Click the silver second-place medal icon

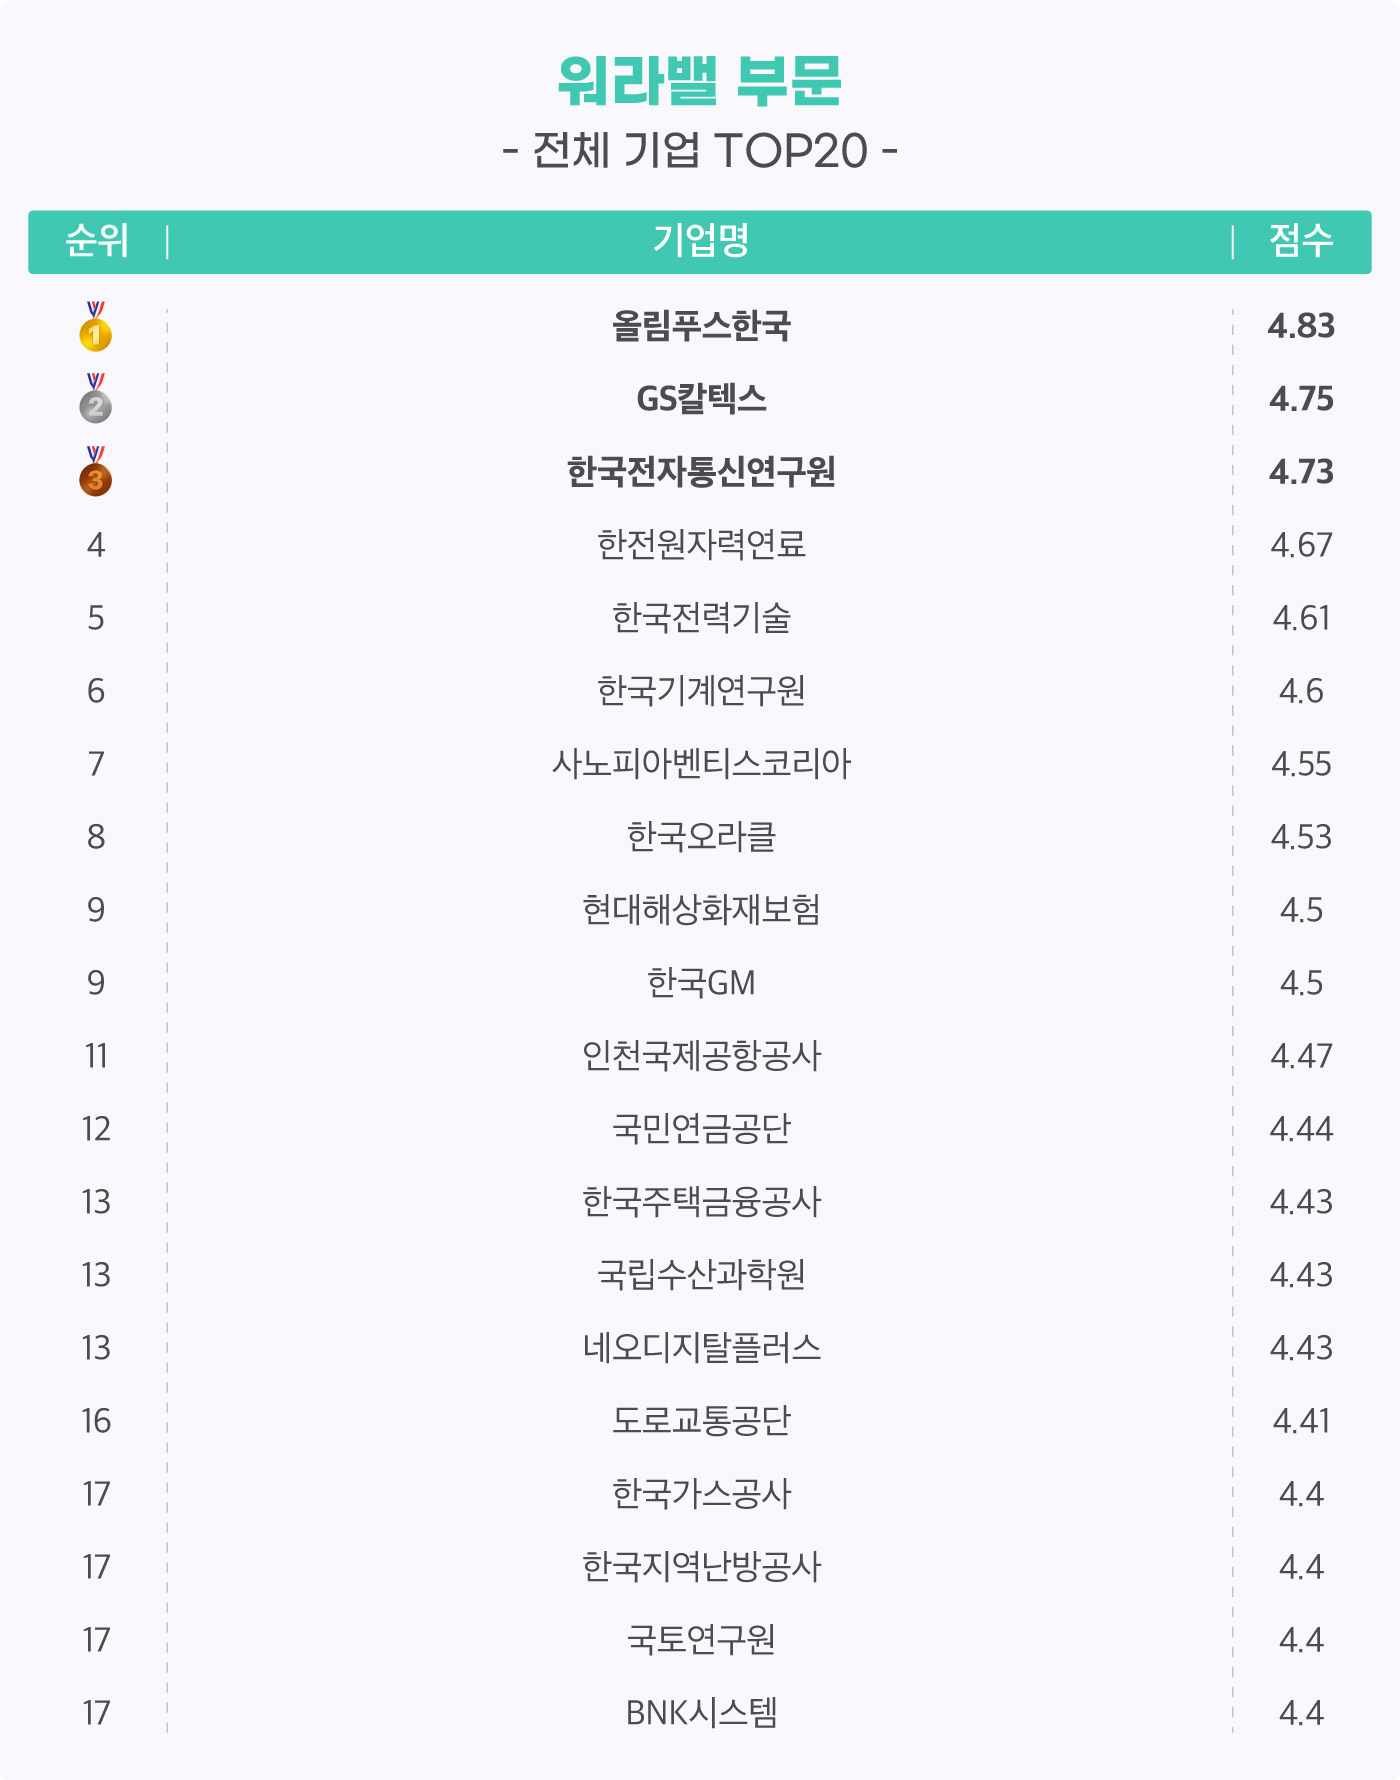pyautogui.click(x=95, y=399)
